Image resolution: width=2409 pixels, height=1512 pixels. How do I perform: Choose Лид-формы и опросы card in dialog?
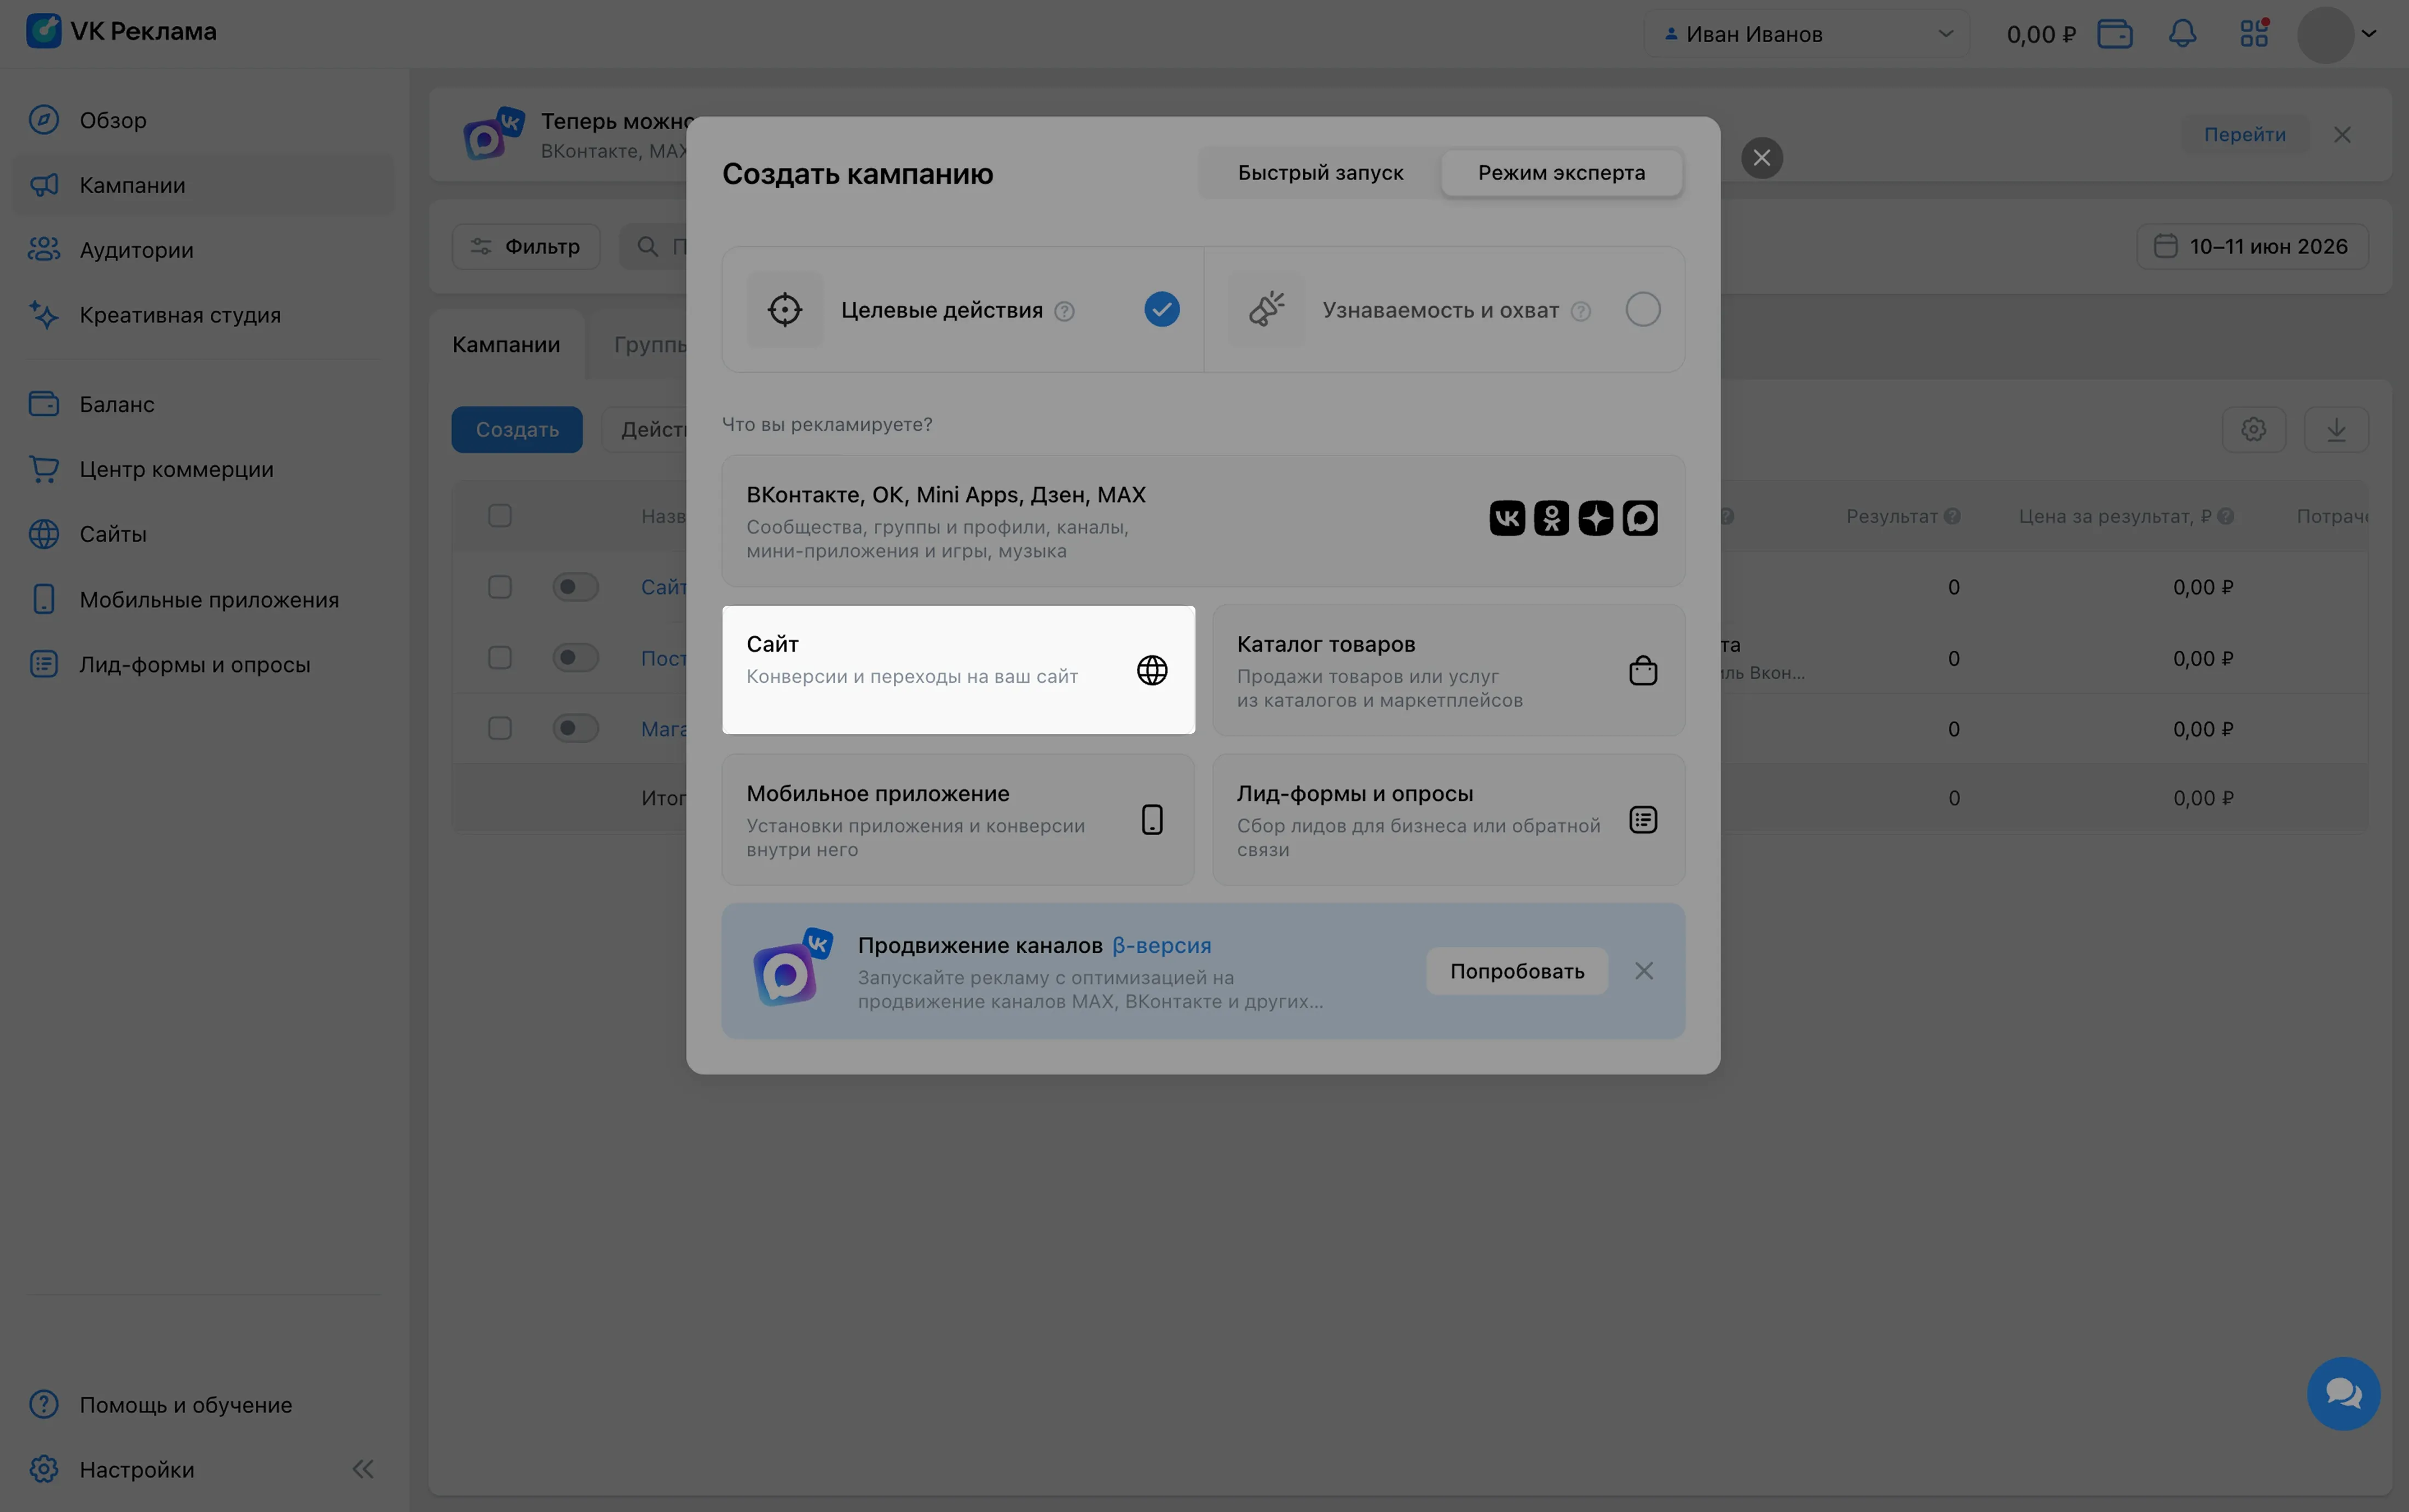[x=1449, y=820]
